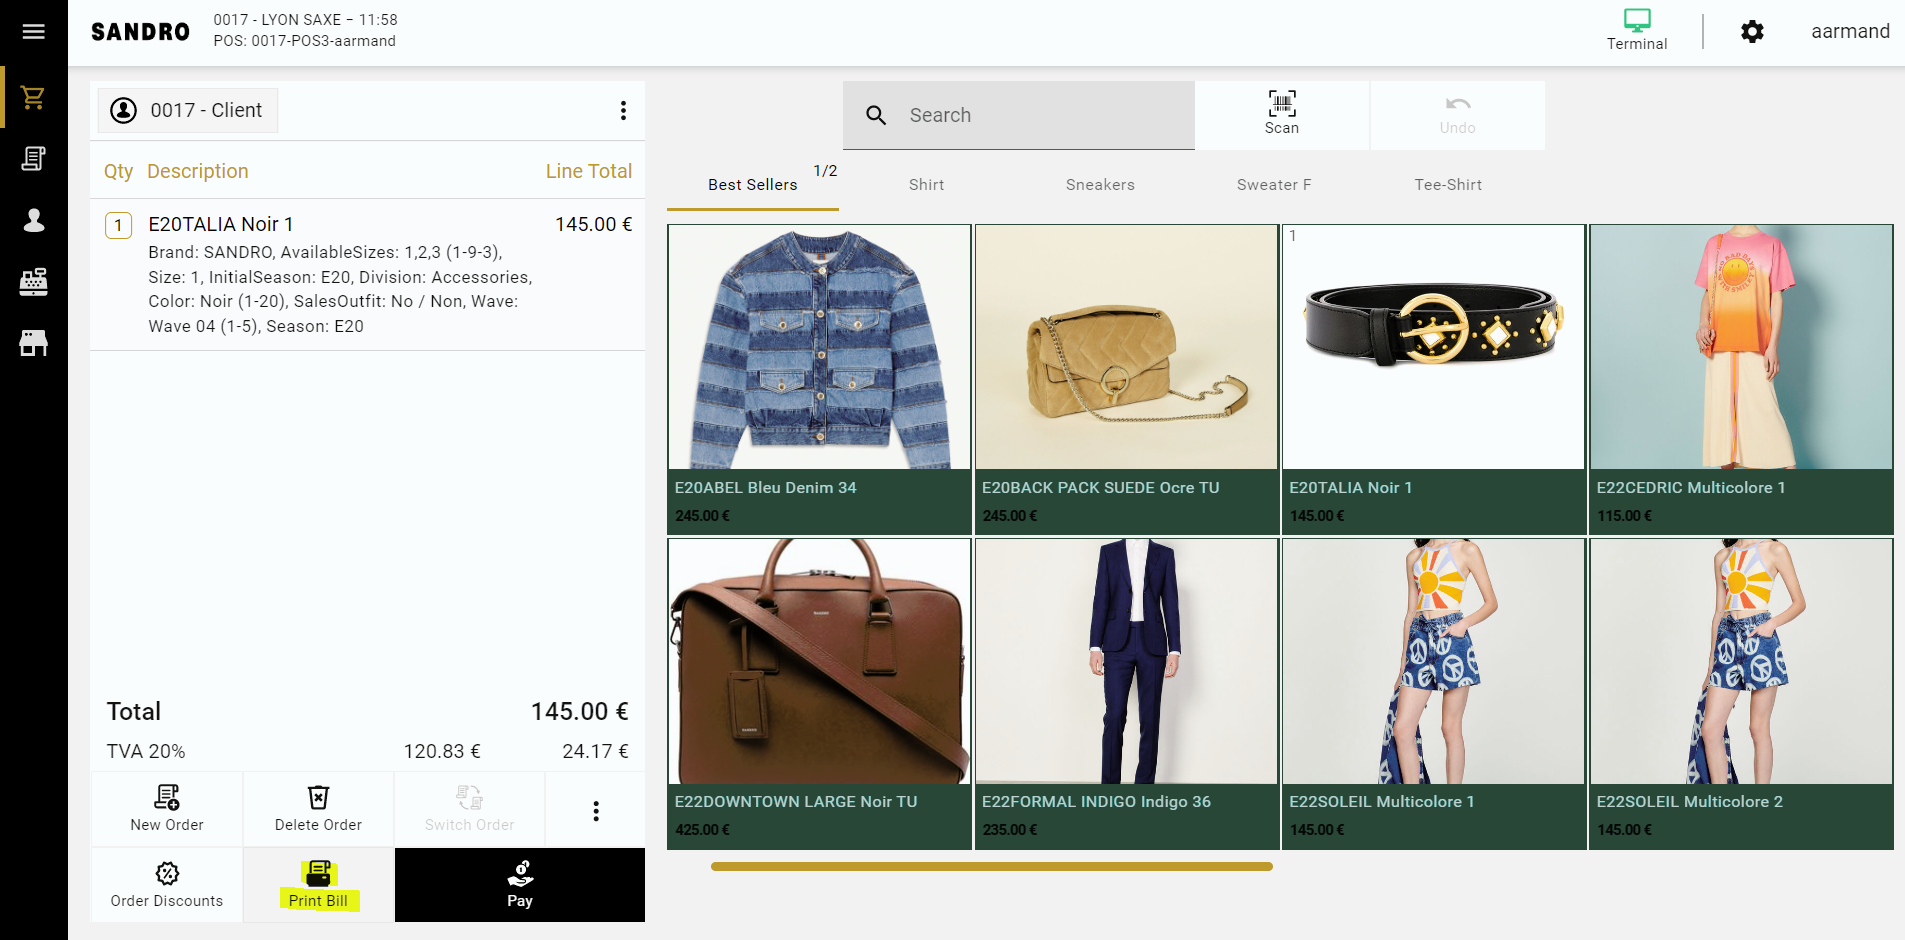Click the magnifier search icon
The height and width of the screenshot is (940, 1905).
[x=876, y=115]
